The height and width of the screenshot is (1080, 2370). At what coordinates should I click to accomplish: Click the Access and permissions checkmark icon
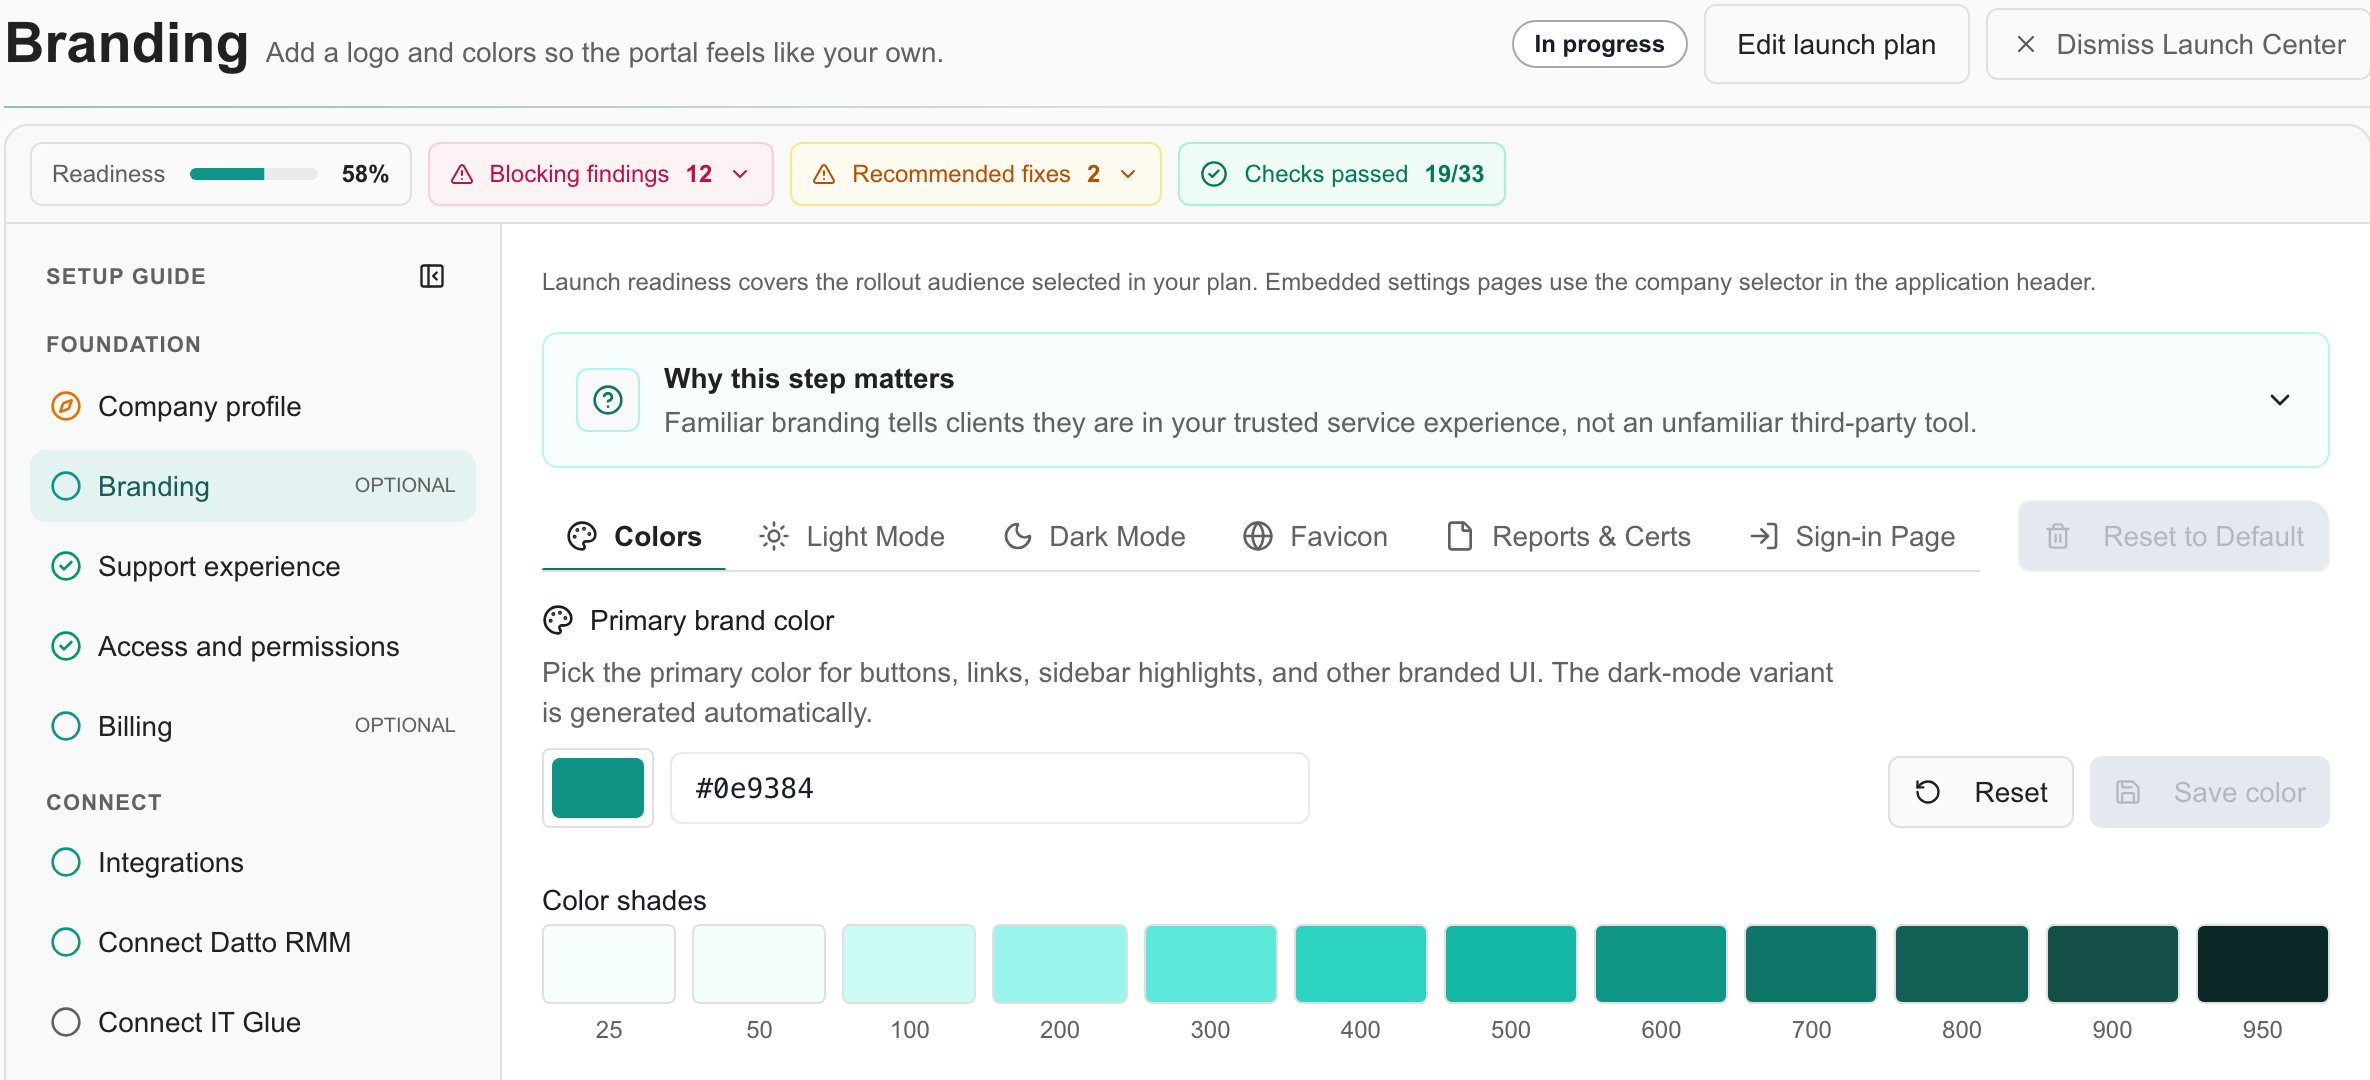click(x=66, y=646)
